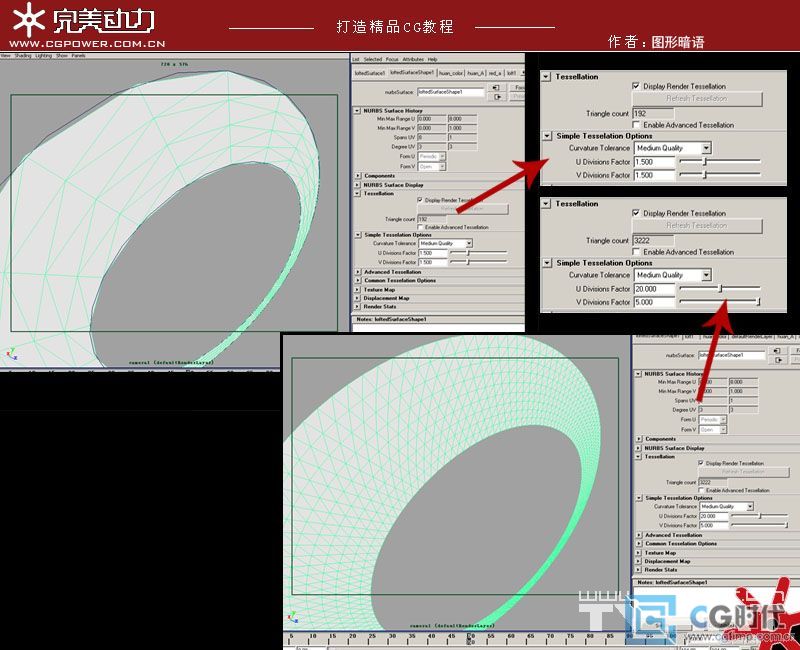Adjust V Divisions Factor slider in lower Attribute Editor
This screenshot has width=800, height=650.
[760, 526]
